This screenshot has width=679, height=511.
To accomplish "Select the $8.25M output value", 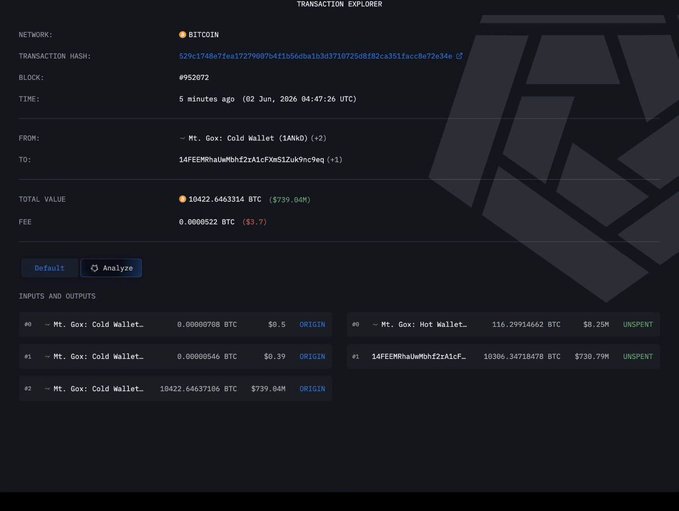I will (x=596, y=324).
